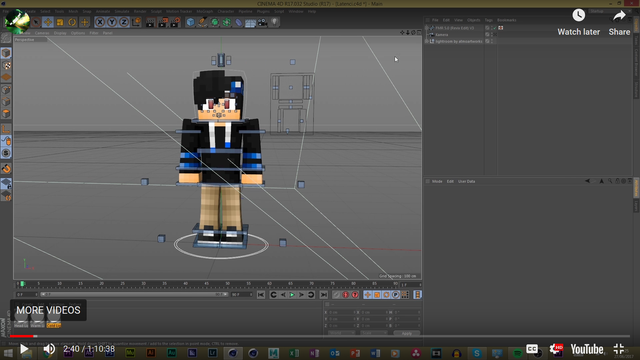
Task: Open Attribute Manager User Data menu
Action: coord(467,181)
